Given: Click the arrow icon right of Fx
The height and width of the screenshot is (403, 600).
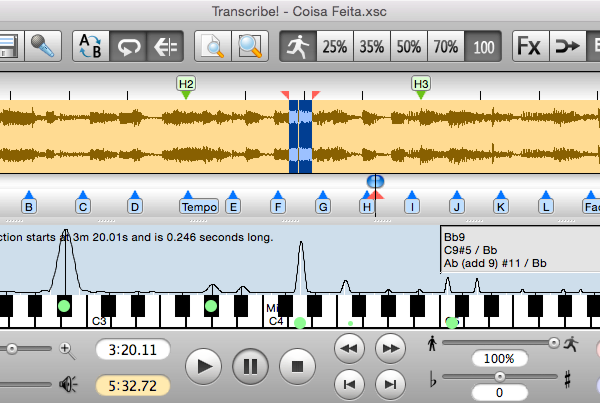Looking at the screenshot, I should click(x=568, y=46).
